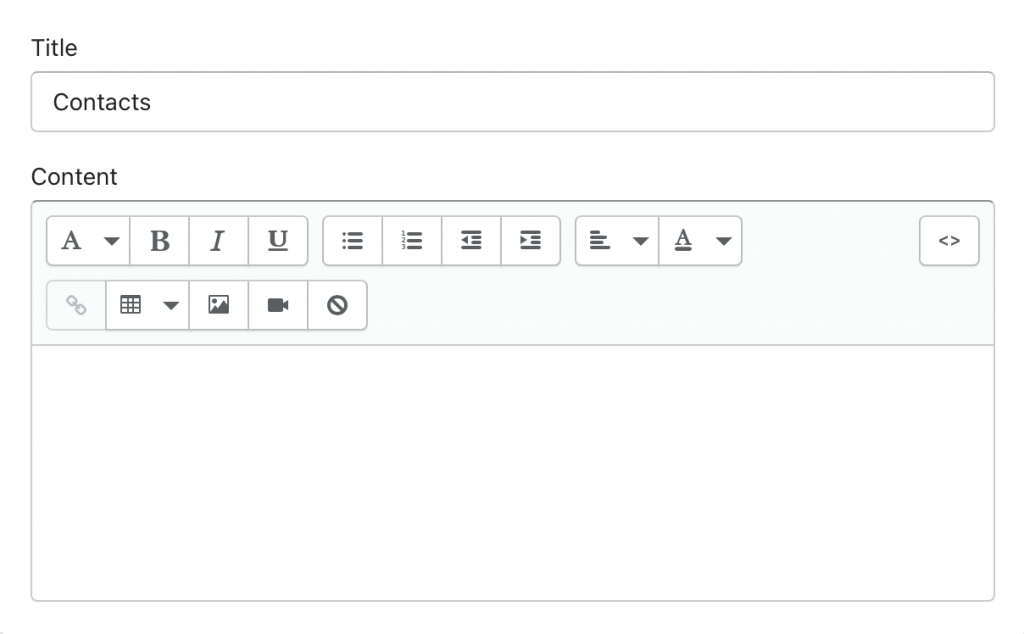Insert an image into the content
This screenshot has width=1024, height=634.
(218, 305)
